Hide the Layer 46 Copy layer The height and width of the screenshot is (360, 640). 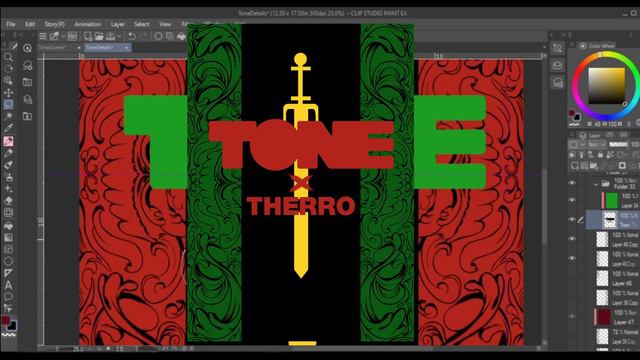pos(572,239)
